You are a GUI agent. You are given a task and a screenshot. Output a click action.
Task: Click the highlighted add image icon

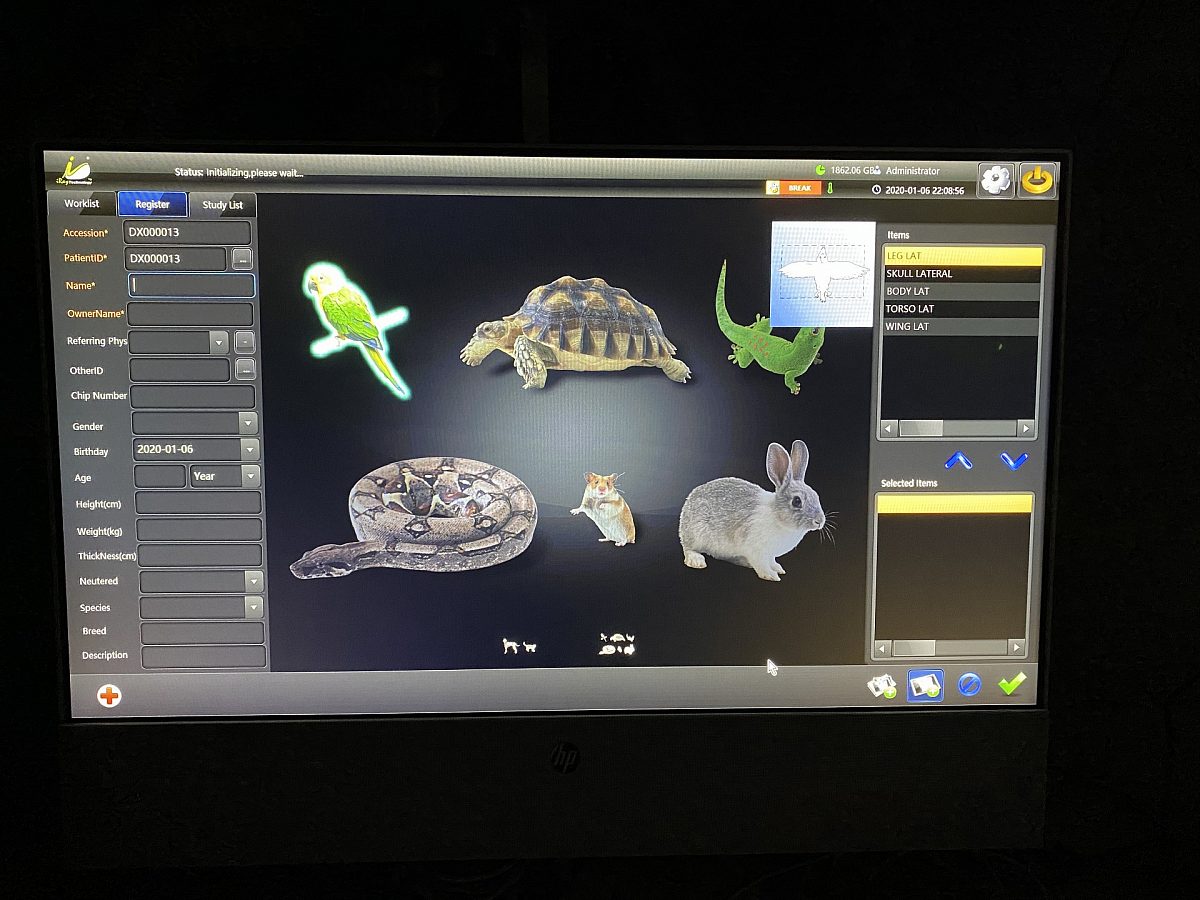coord(925,685)
